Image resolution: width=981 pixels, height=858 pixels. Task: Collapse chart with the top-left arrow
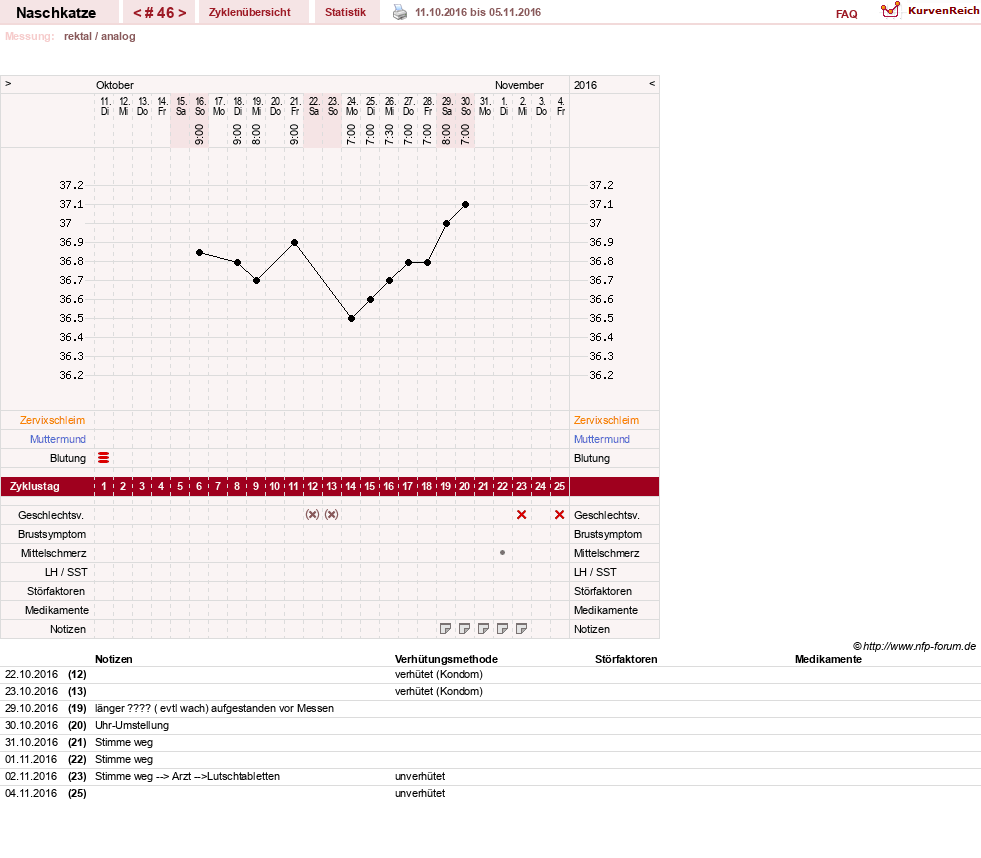click(x=8, y=83)
